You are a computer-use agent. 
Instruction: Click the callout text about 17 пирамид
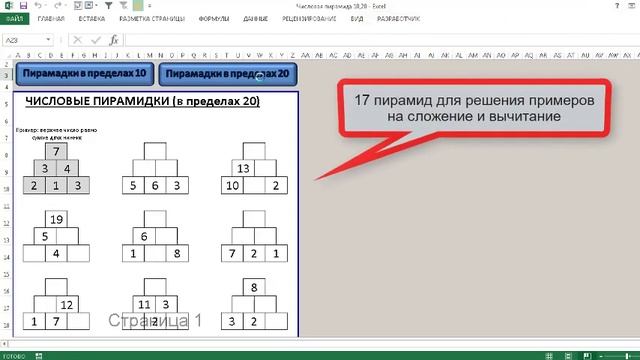point(474,108)
